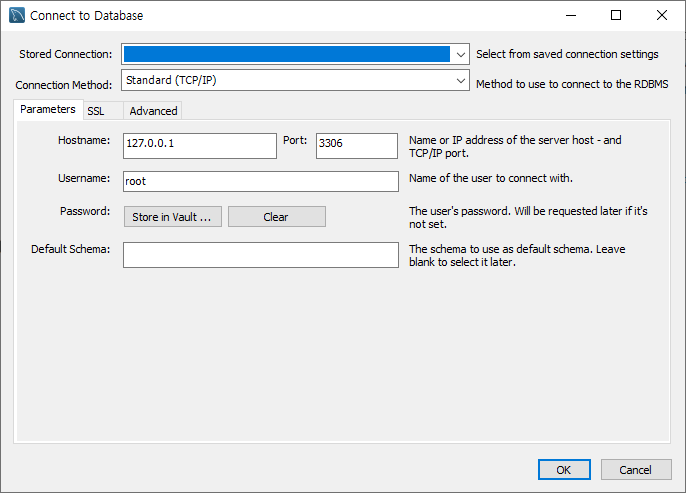The width and height of the screenshot is (686, 493).
Task: Click the Default Schema input field
Action: coord(261,255)
